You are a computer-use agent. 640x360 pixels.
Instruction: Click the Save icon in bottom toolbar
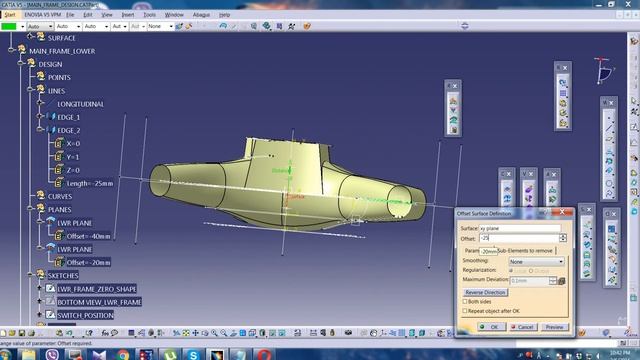click(x=22, y=333)
